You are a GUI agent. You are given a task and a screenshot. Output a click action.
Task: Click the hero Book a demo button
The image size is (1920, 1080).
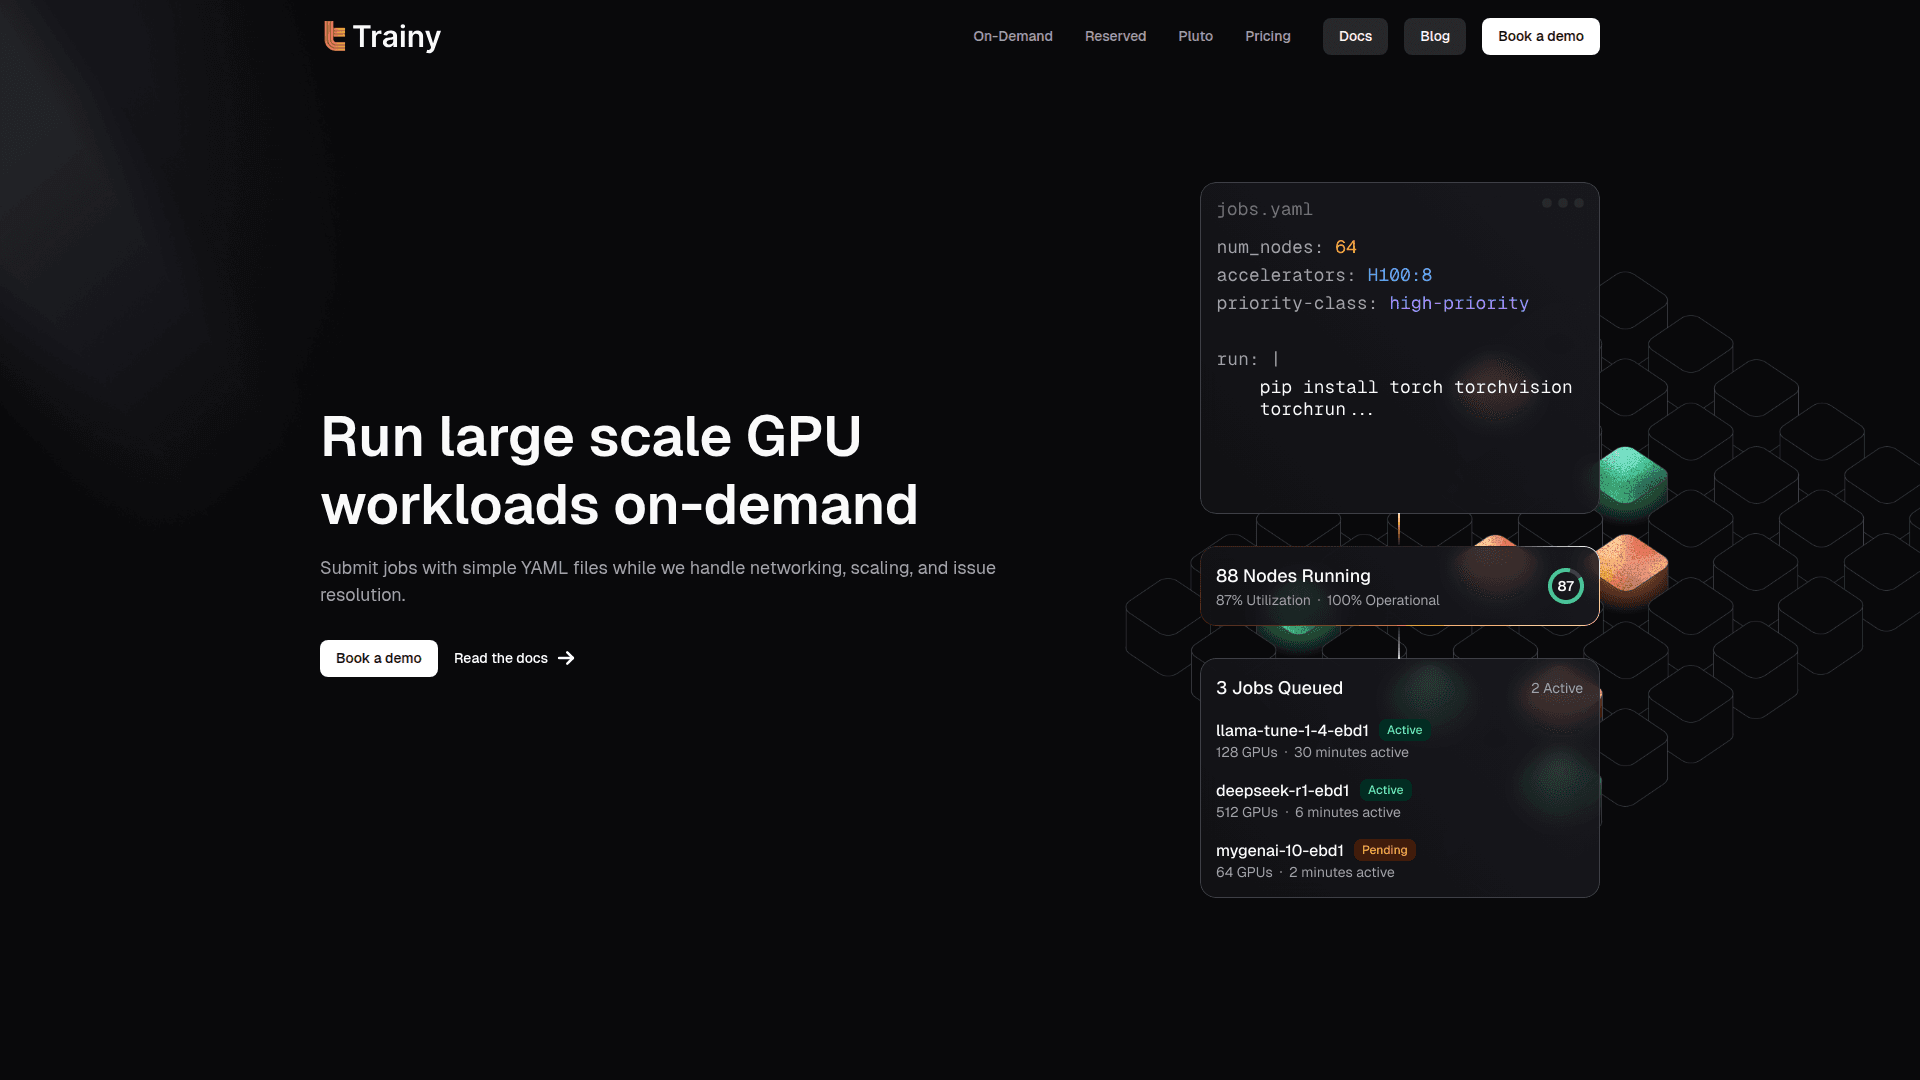[378, 658]
